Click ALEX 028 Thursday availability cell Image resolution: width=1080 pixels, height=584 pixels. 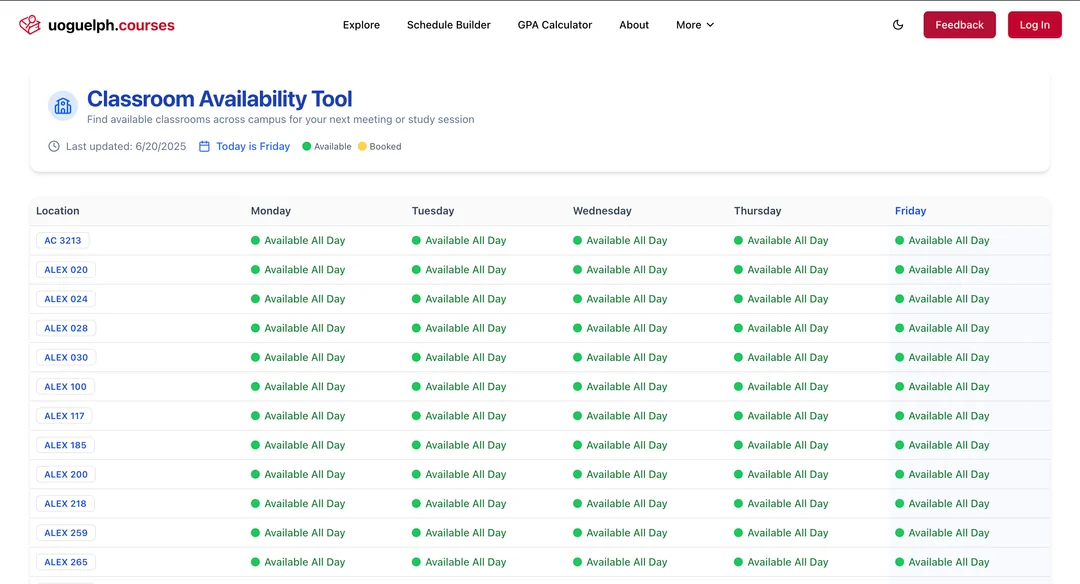tap(781, 328)
